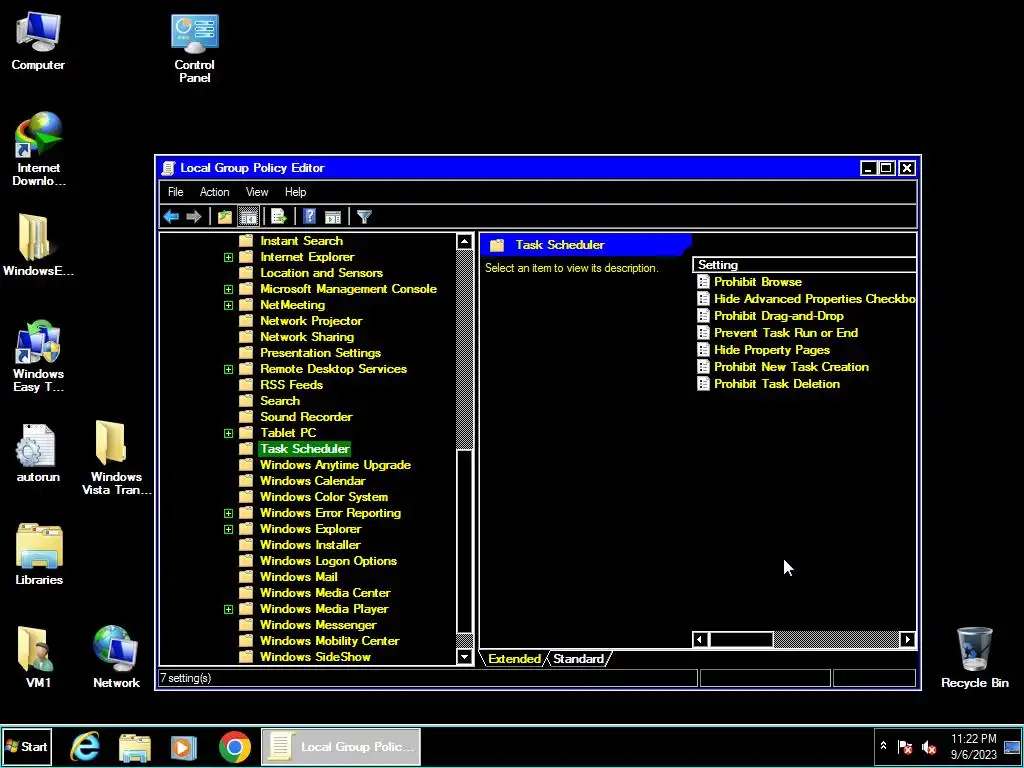1024x768 pixels.
Task: Switch to the Standard tab
Action: [578, 658]
